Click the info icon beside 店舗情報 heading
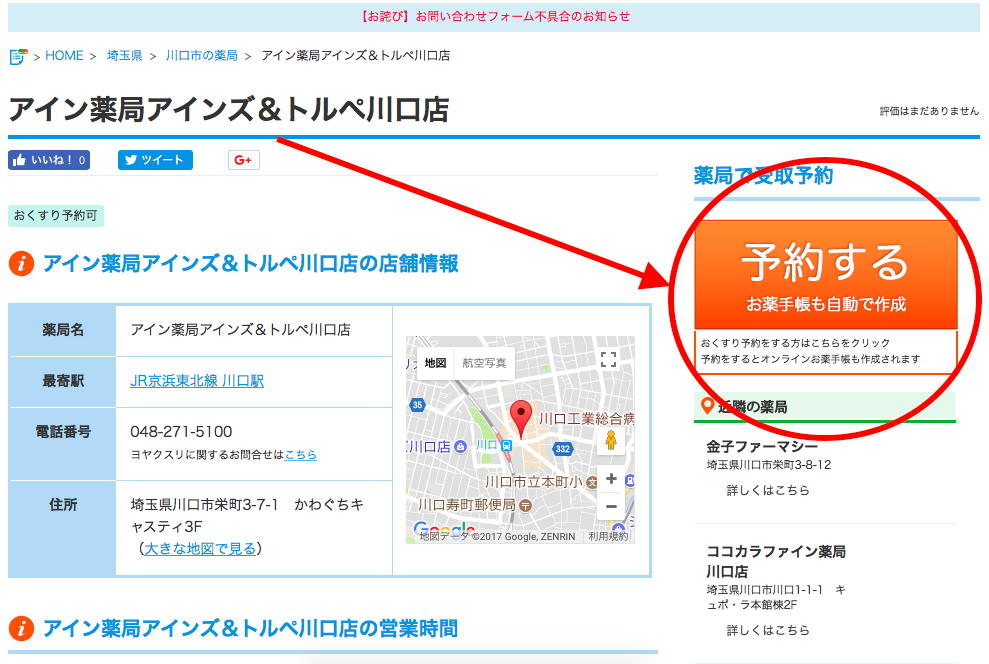This screenshot has width=989, height=664. click(x=21, y=264)
